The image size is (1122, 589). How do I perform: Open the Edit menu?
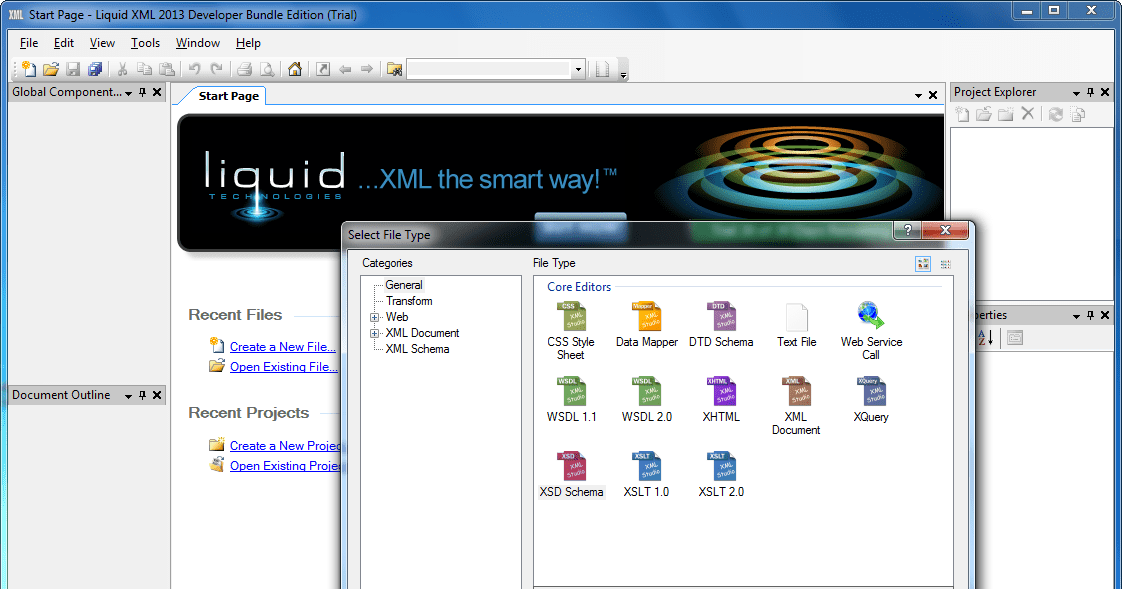(64, 43)
